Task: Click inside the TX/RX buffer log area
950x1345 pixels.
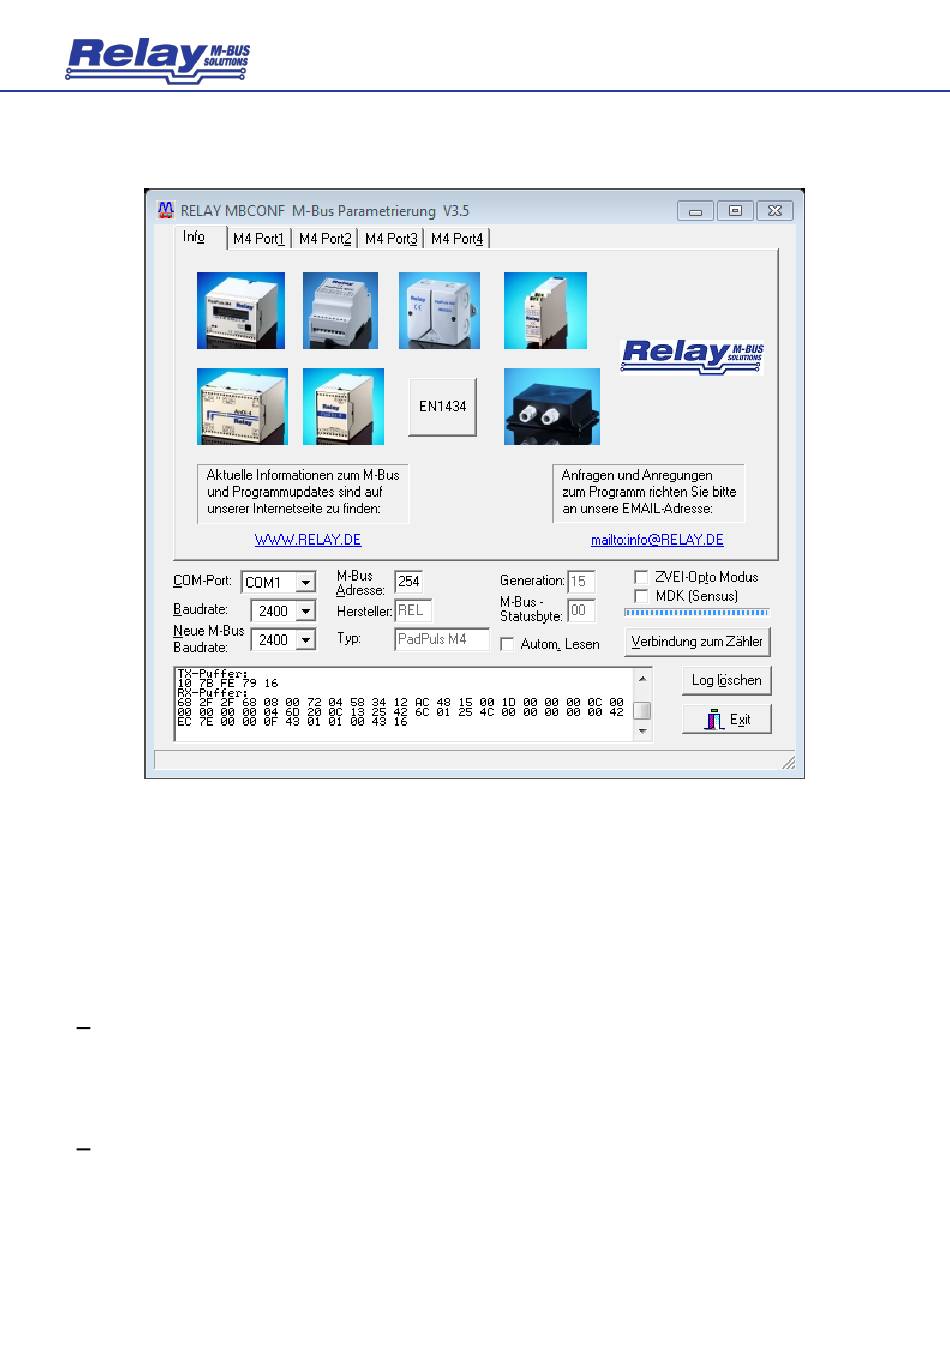Action: click(404, 705)
